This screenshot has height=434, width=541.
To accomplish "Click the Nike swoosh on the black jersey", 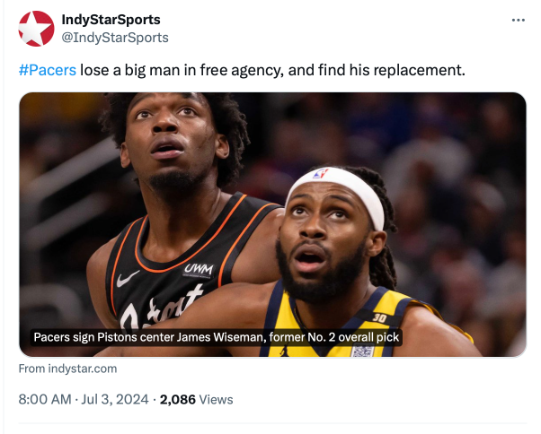I will [127, 279].
